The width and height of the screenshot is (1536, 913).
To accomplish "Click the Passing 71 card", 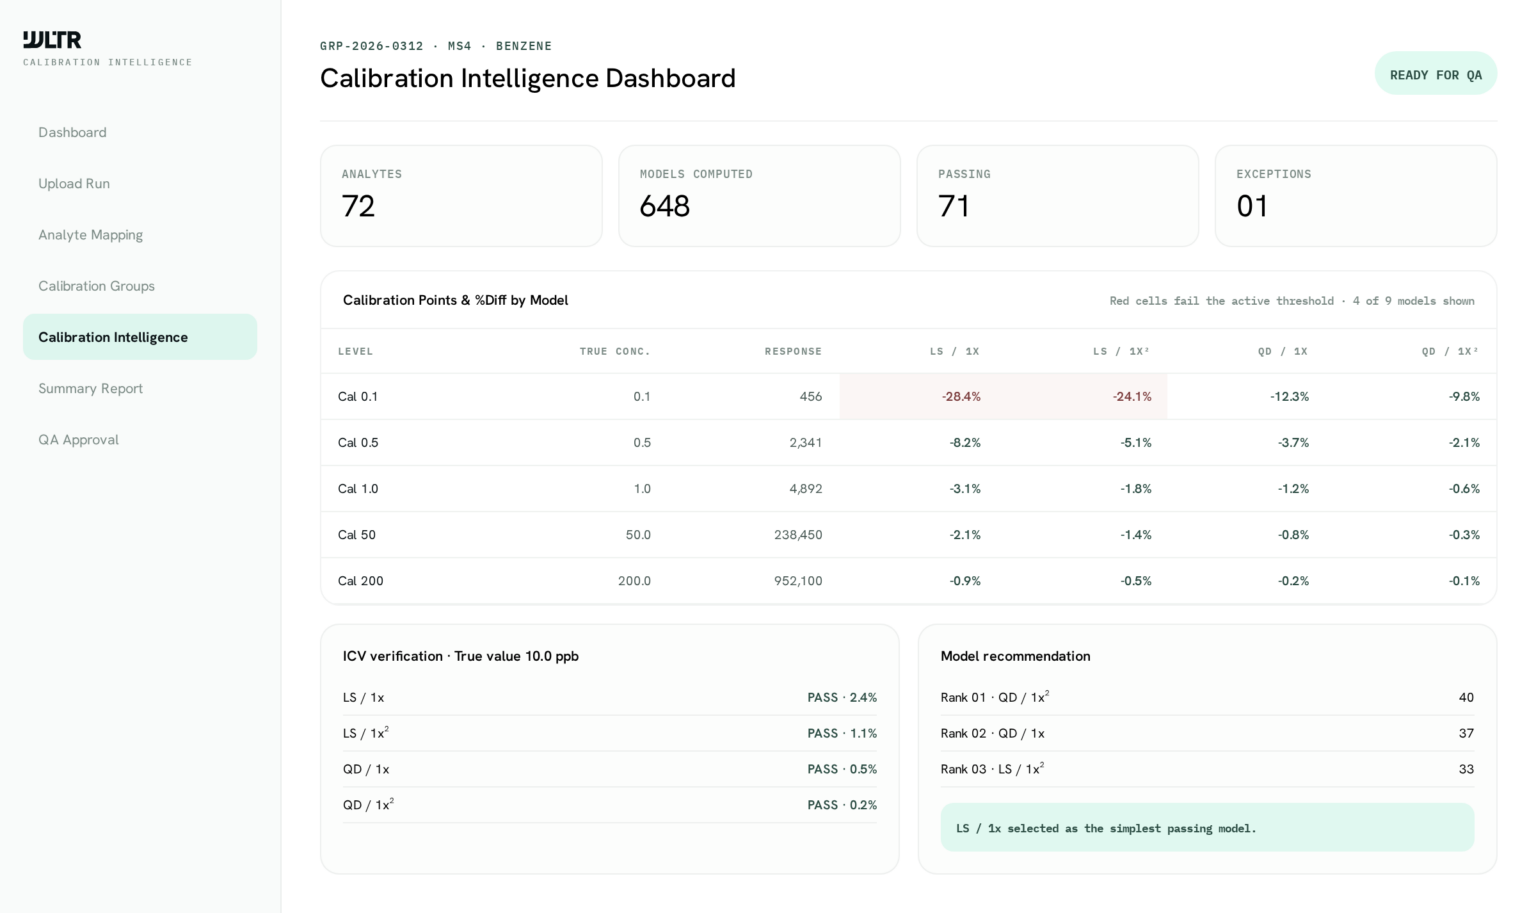I will pyautogui.click(x=1057, y=196).
